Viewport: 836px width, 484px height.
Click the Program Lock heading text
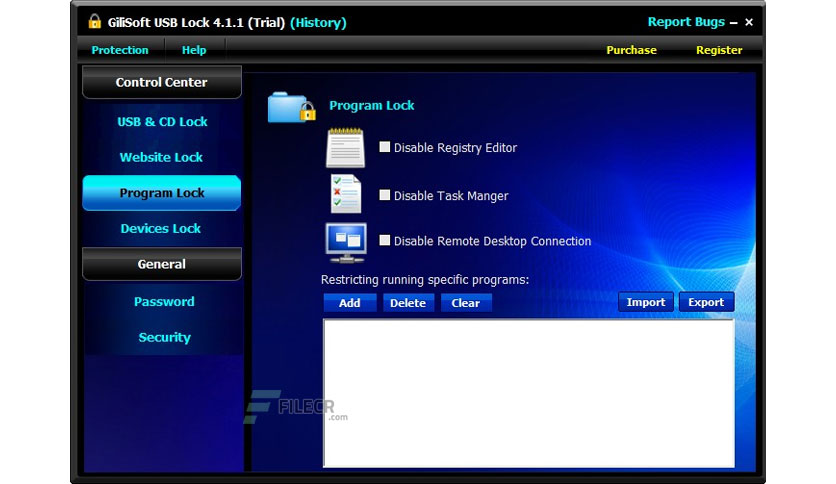pyautogui.click(x=372, y=106)
